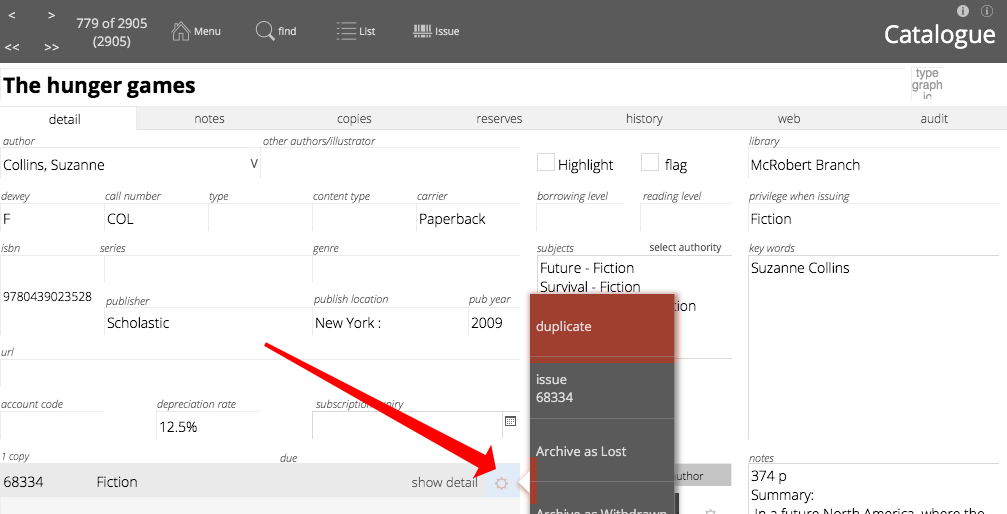Open the Menu home icon

pyautogui.click(x=181, y=31)
